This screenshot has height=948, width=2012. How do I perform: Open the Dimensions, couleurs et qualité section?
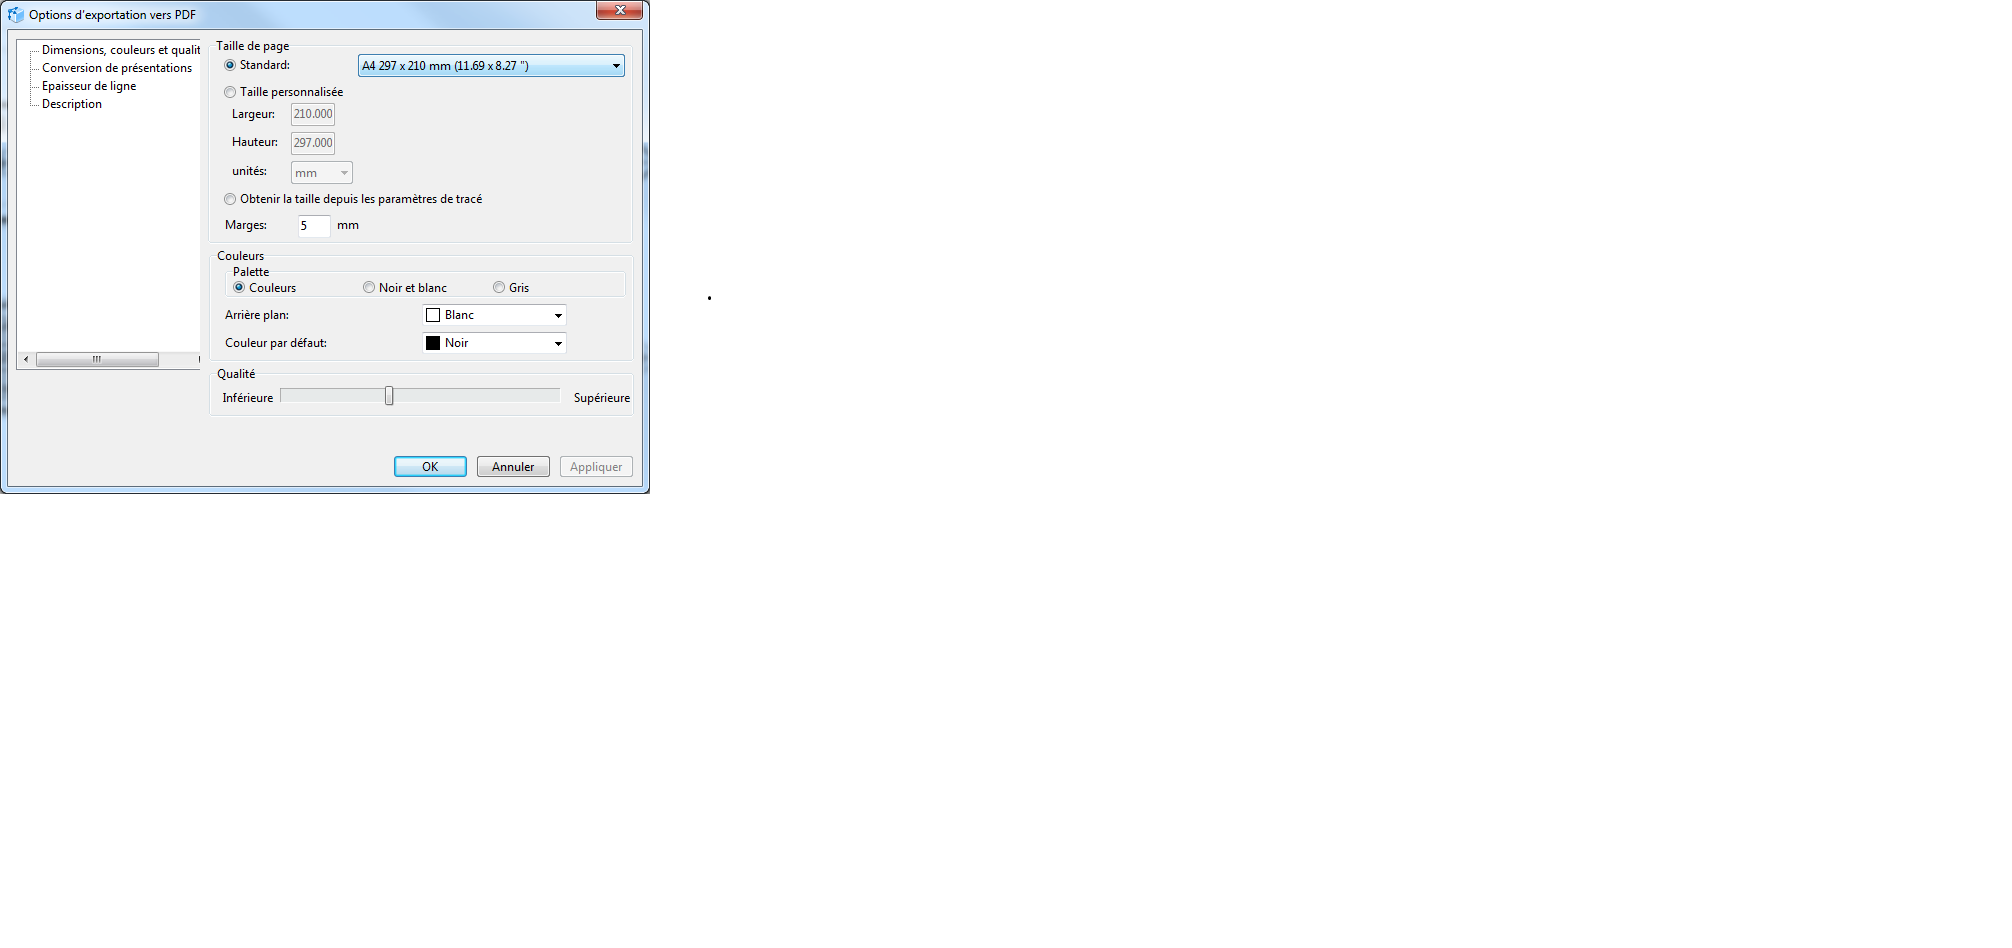click(x=120, y=50)
